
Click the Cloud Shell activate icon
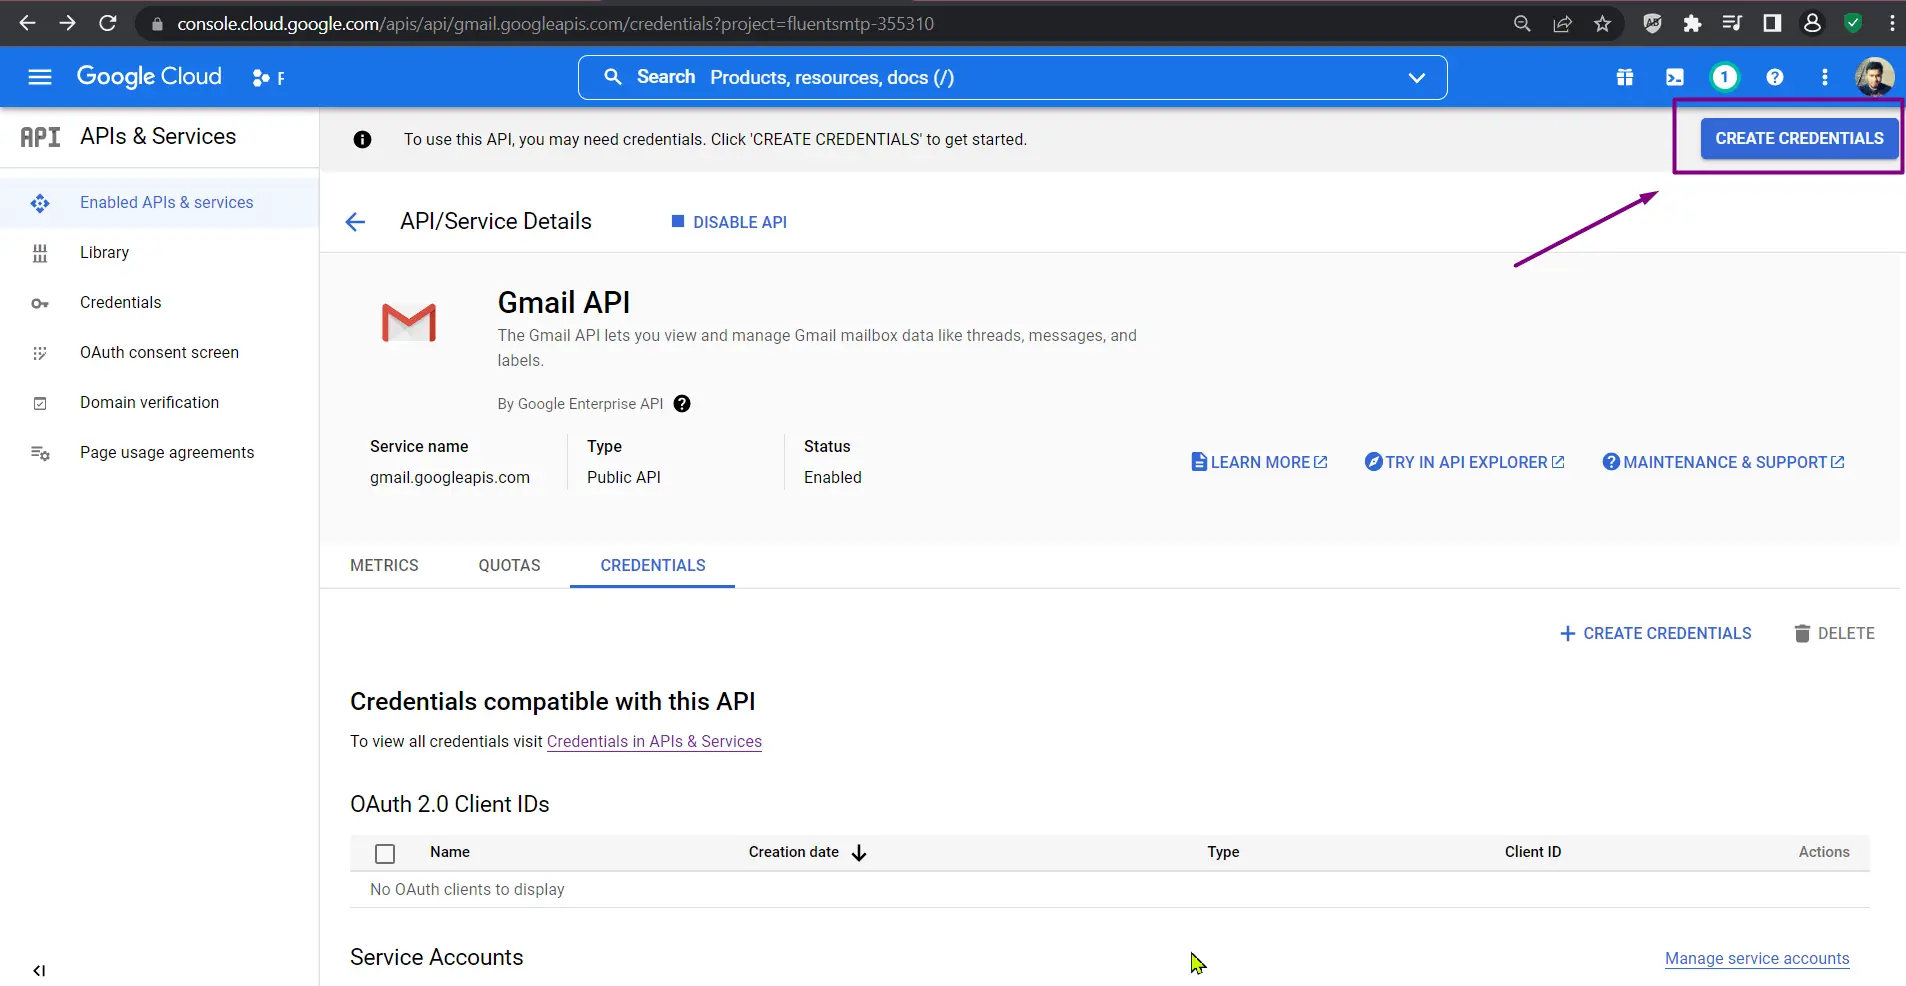click(1674, 77)
